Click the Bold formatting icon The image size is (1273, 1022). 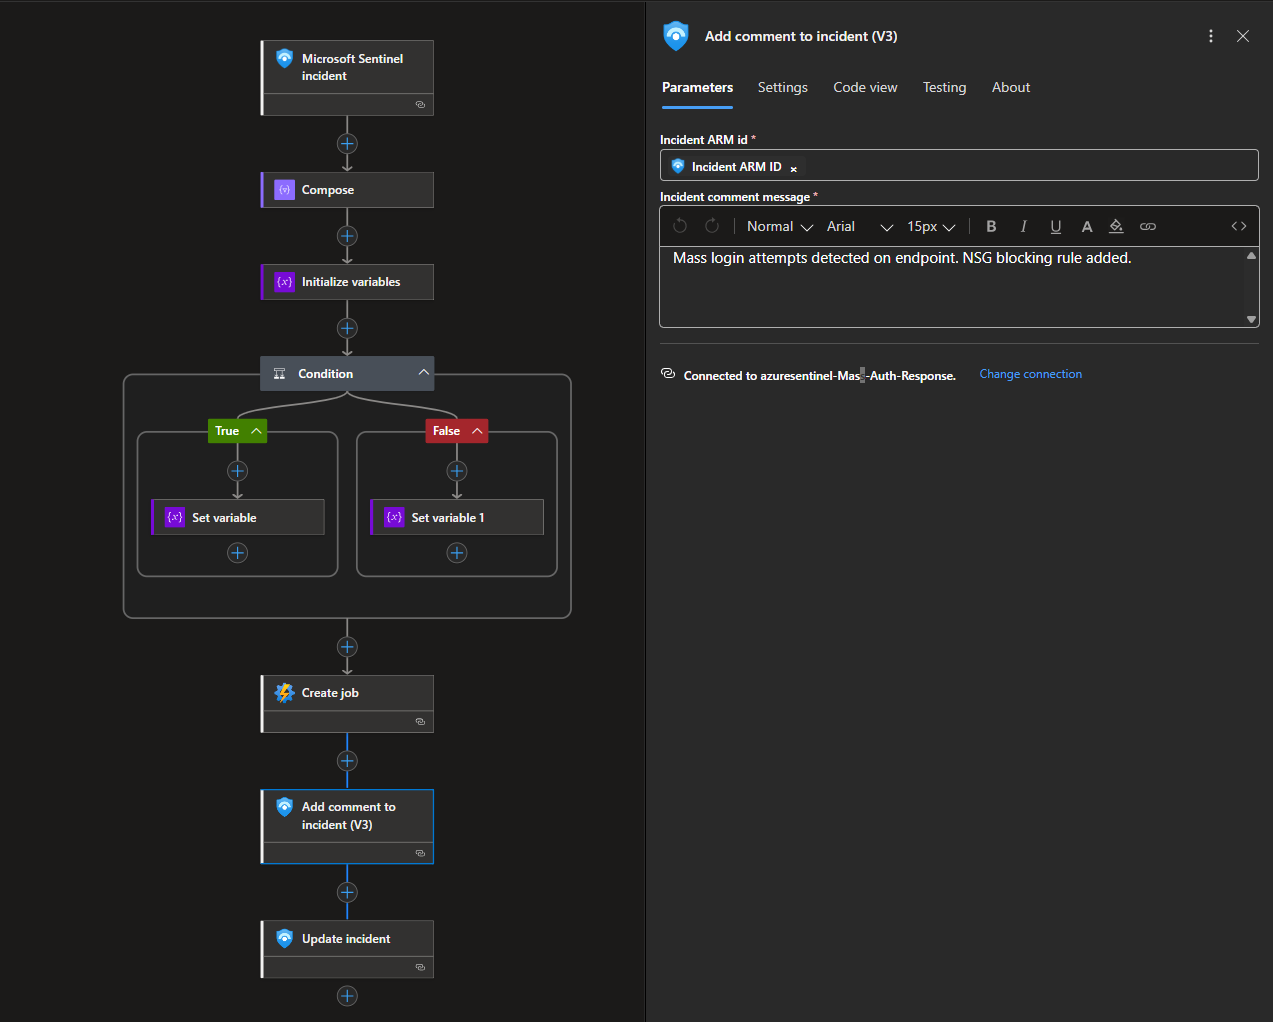tap(991, 227)
